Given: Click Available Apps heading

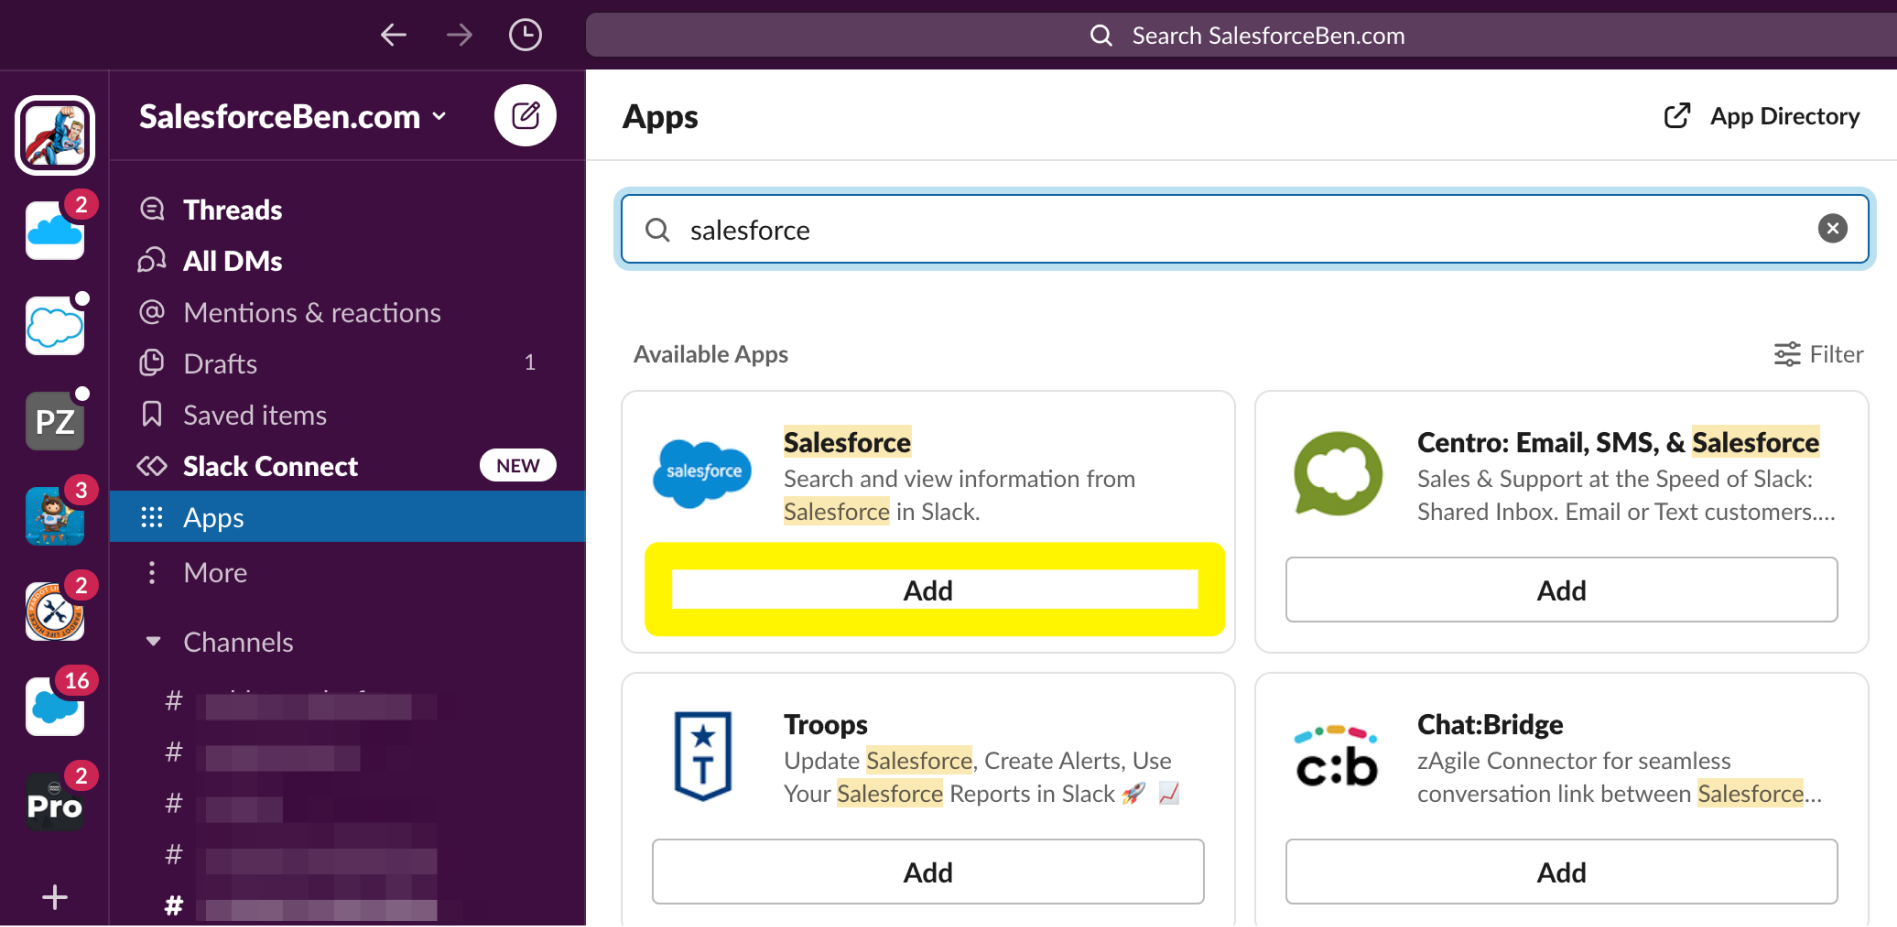Looking at the screenshot, I should [x=711, y=354].
